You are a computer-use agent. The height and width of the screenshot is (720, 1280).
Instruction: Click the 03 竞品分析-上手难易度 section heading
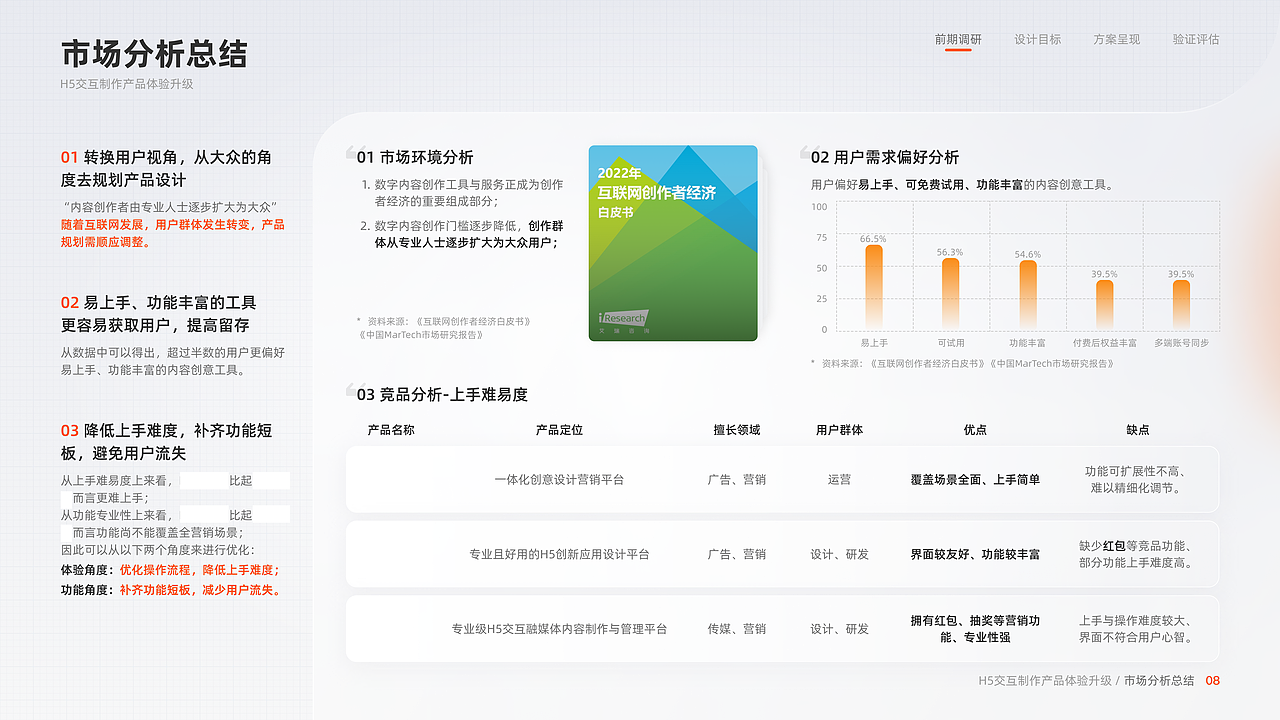(442, 394)
